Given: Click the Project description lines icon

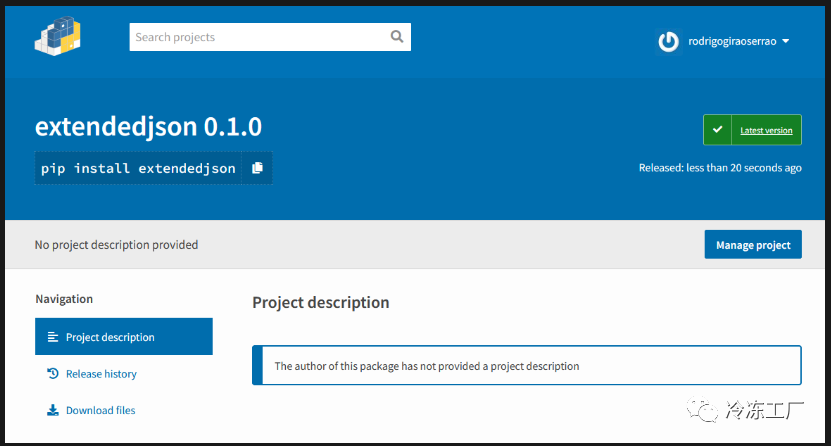Looking at the screenshot, I should point(52,337).
